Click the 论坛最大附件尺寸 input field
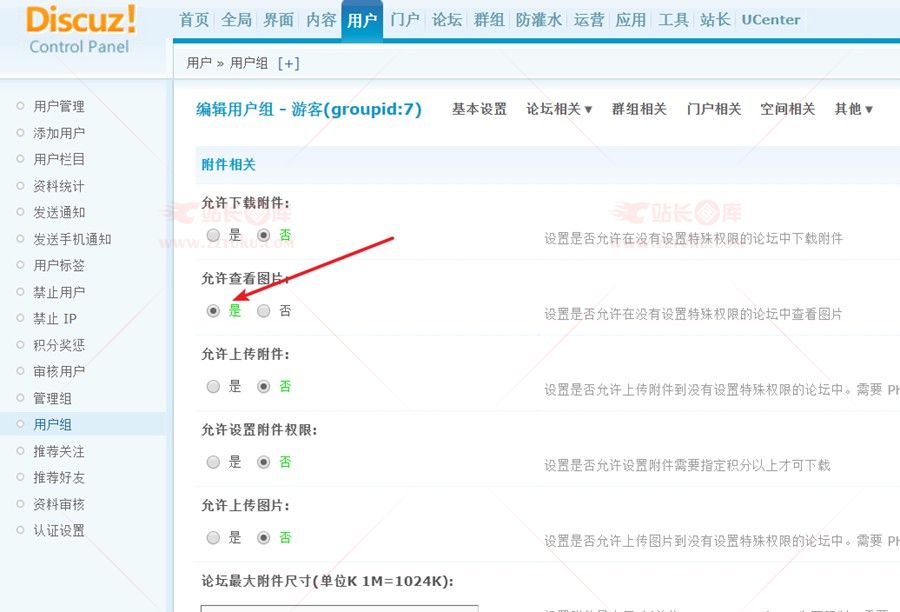This screenshot has height=612, width=900. [x=339, y=607]
